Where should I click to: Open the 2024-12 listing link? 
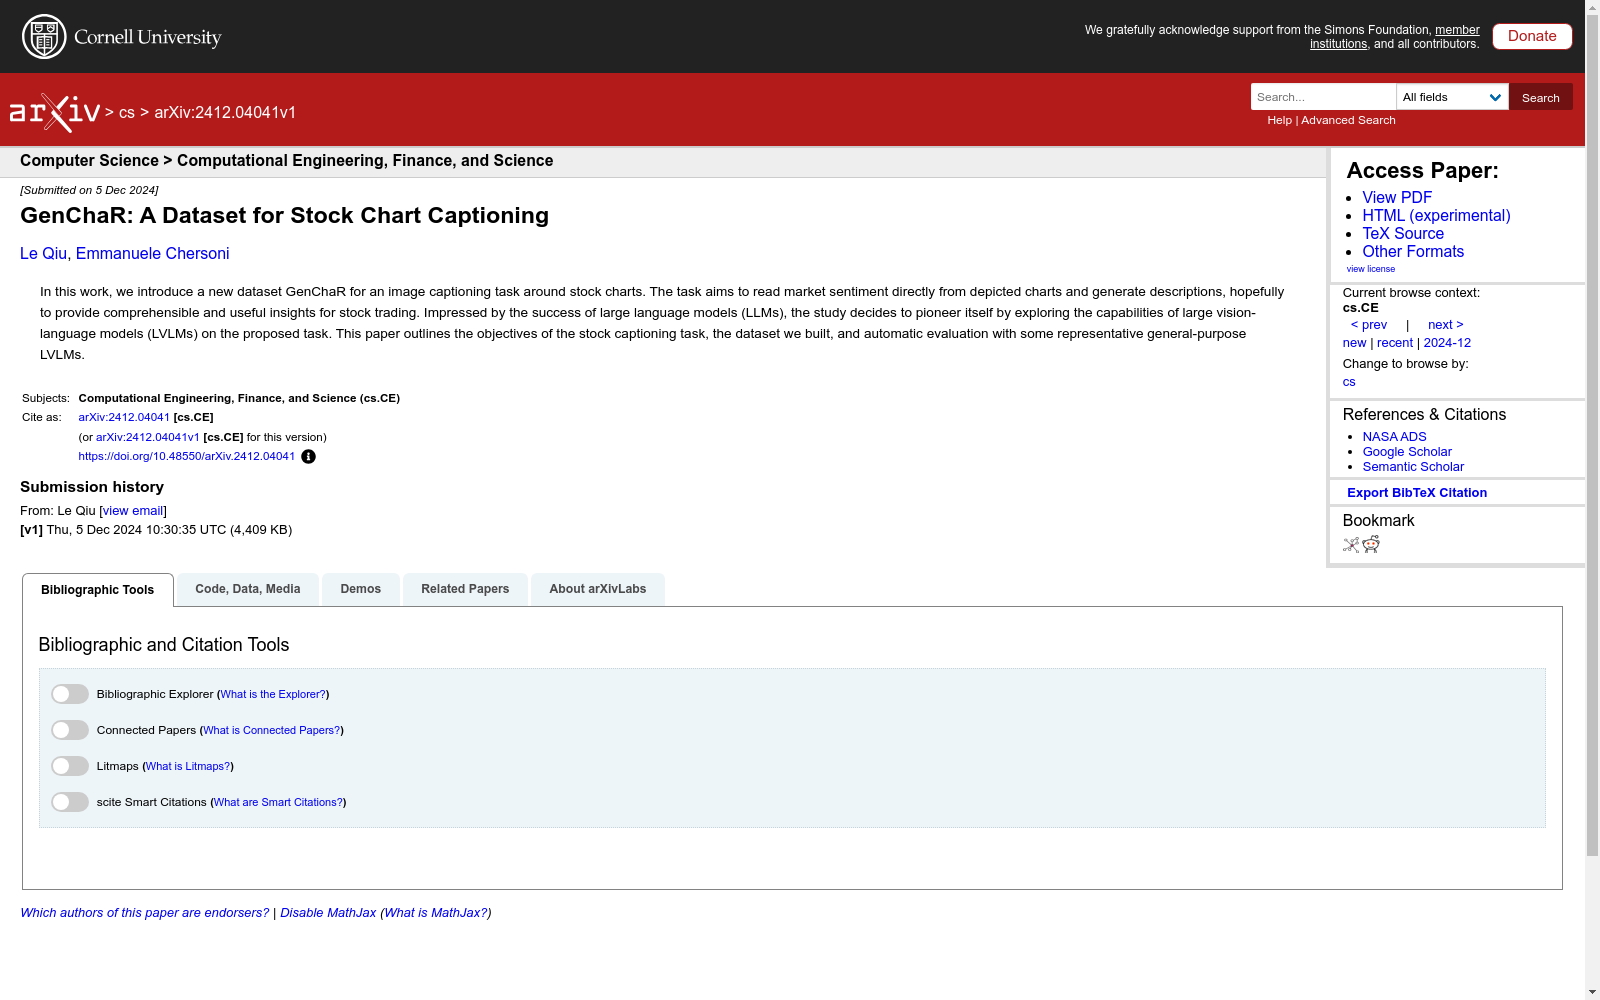pos(1447,343)
